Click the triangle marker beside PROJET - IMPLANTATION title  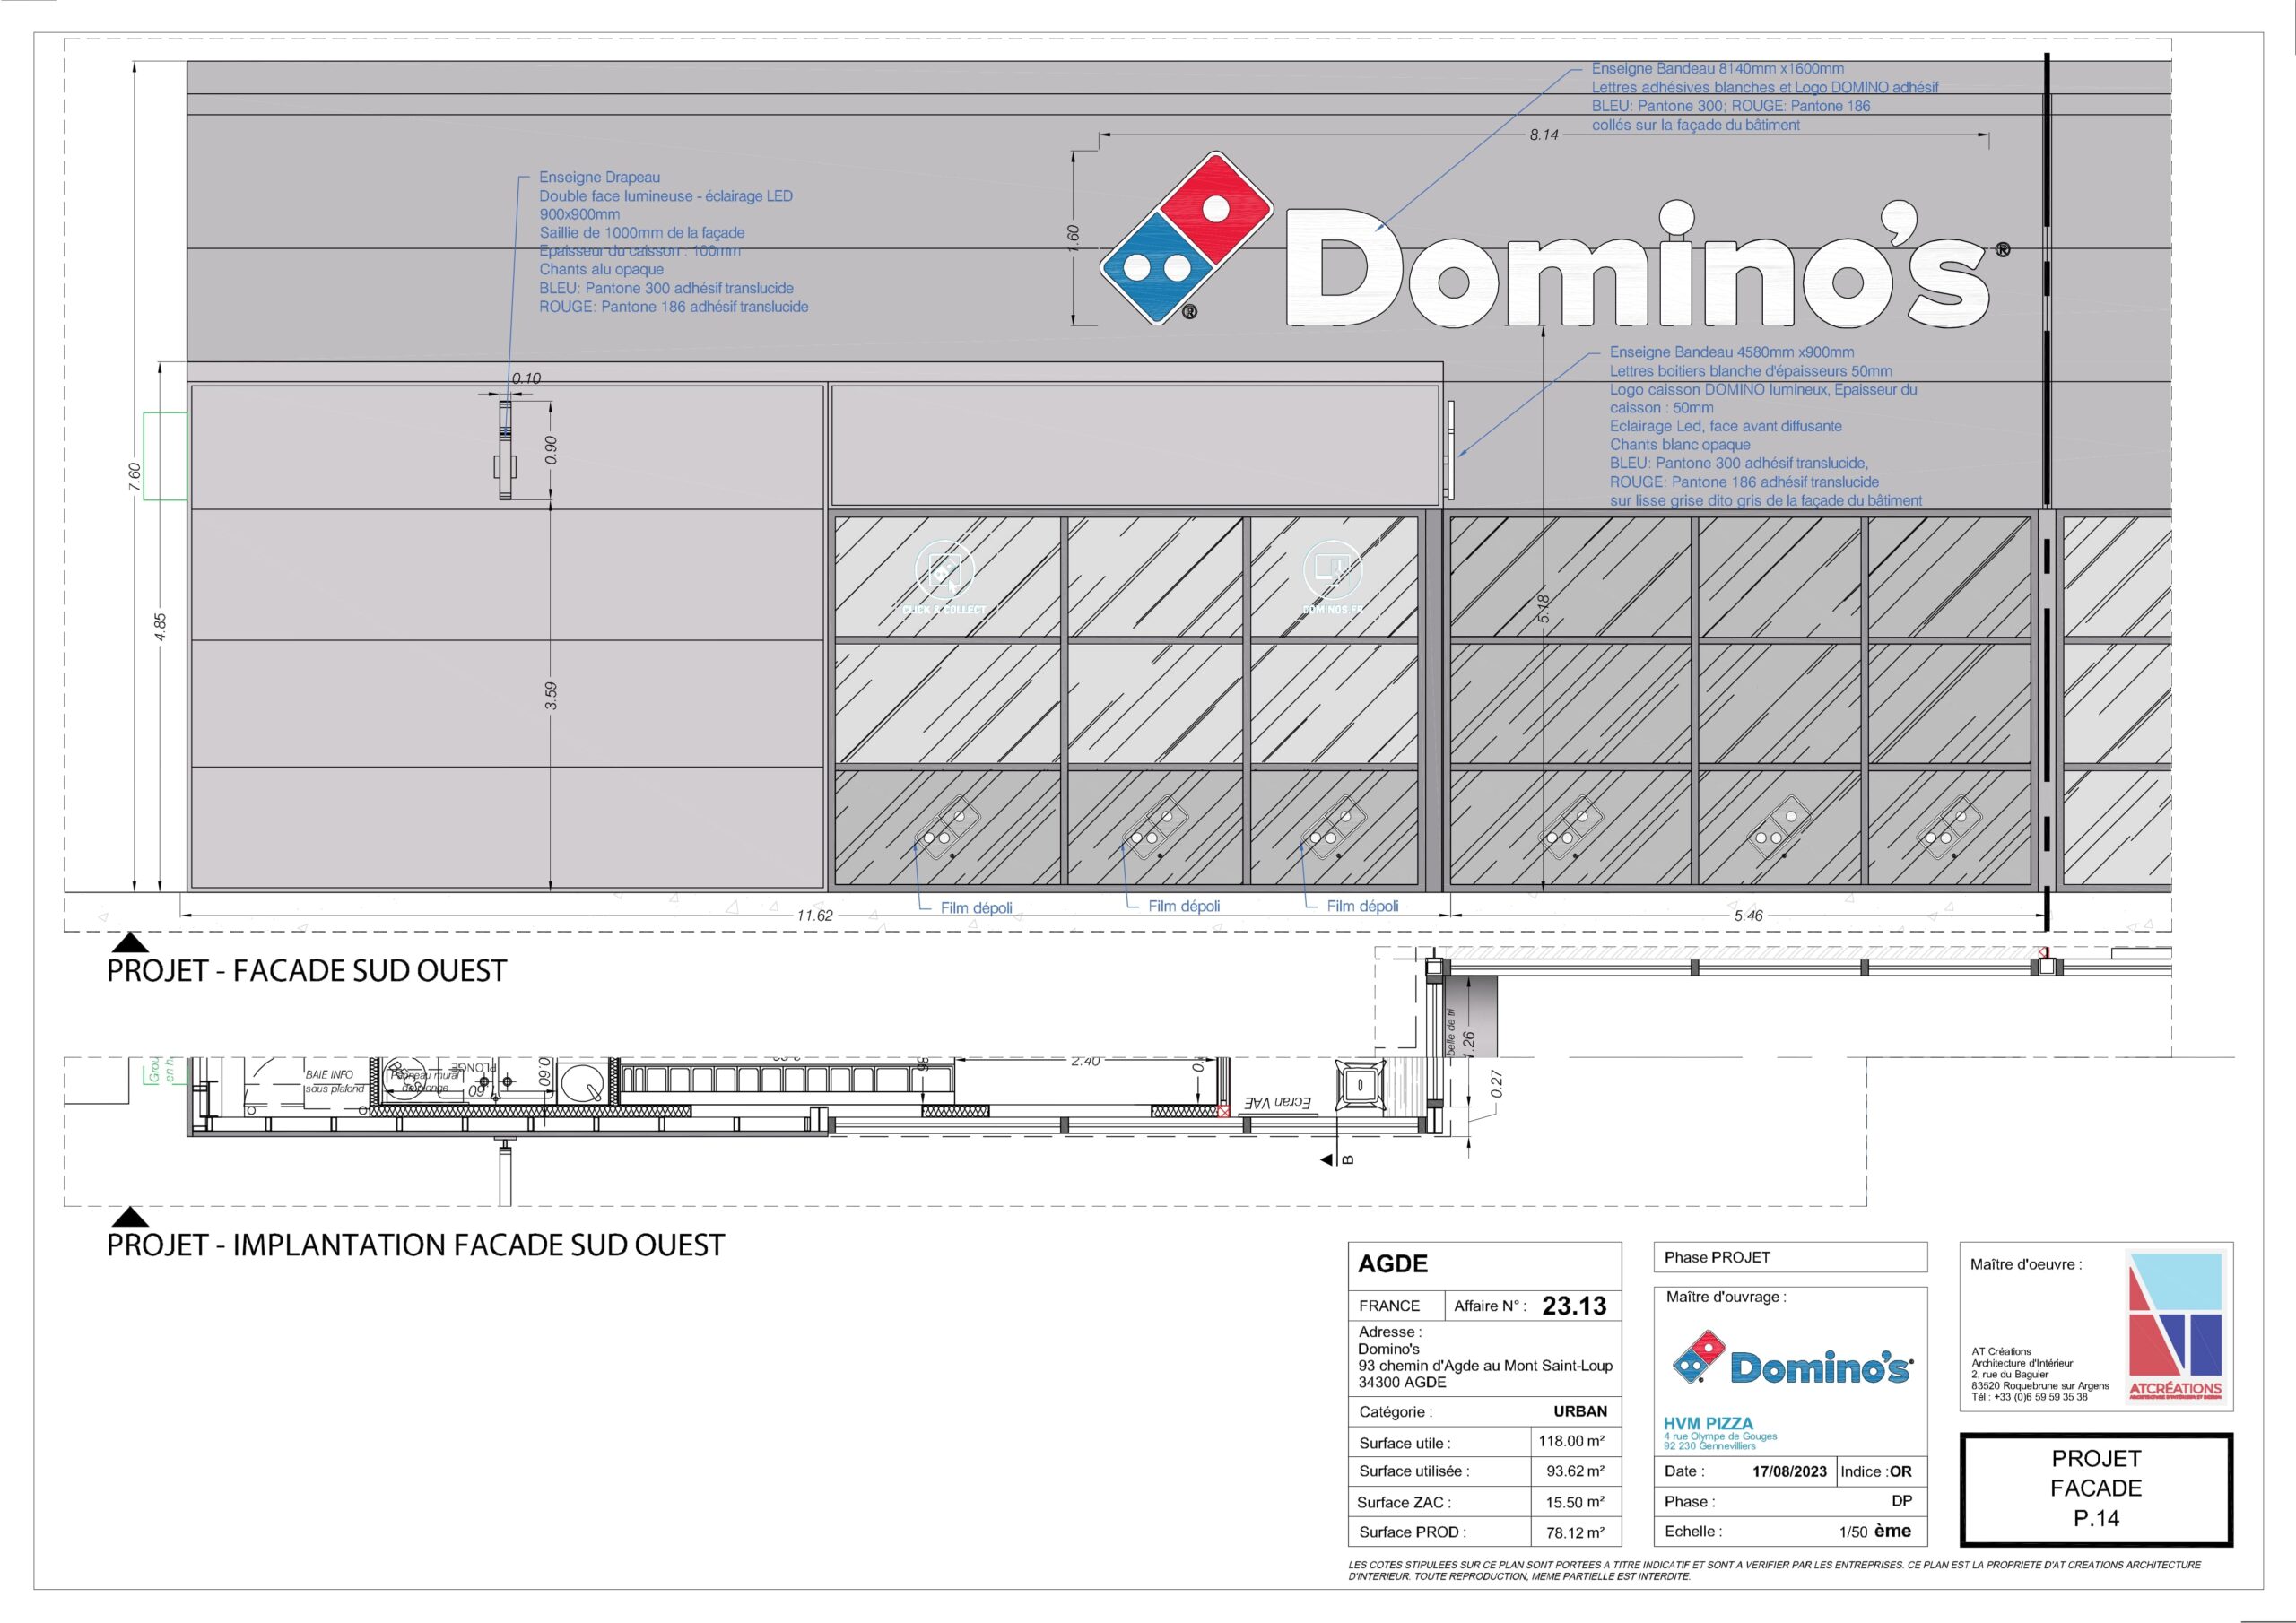[130, 1217]
